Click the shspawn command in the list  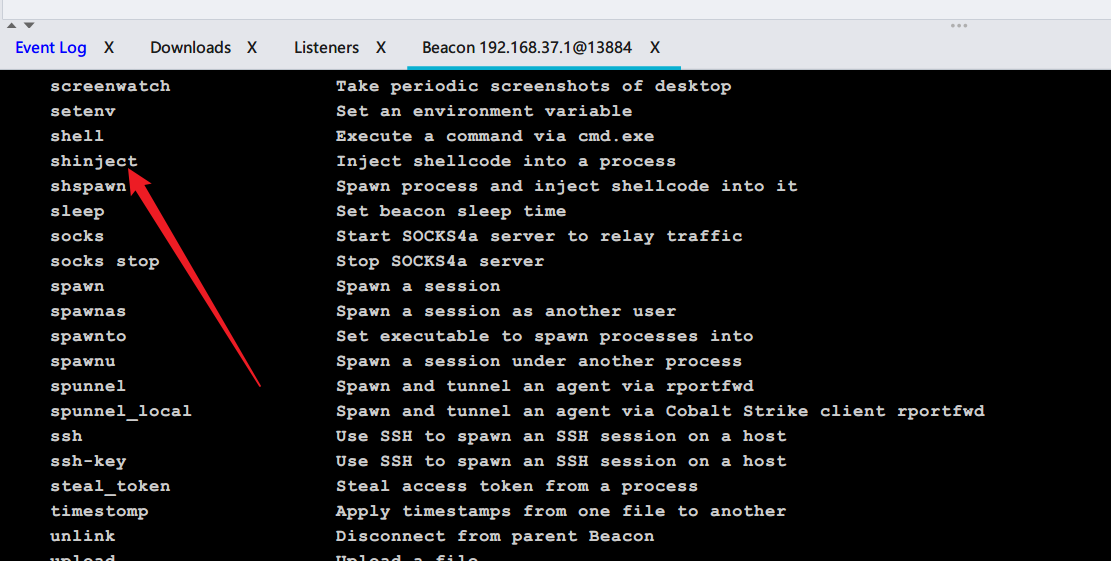(88, 186)
